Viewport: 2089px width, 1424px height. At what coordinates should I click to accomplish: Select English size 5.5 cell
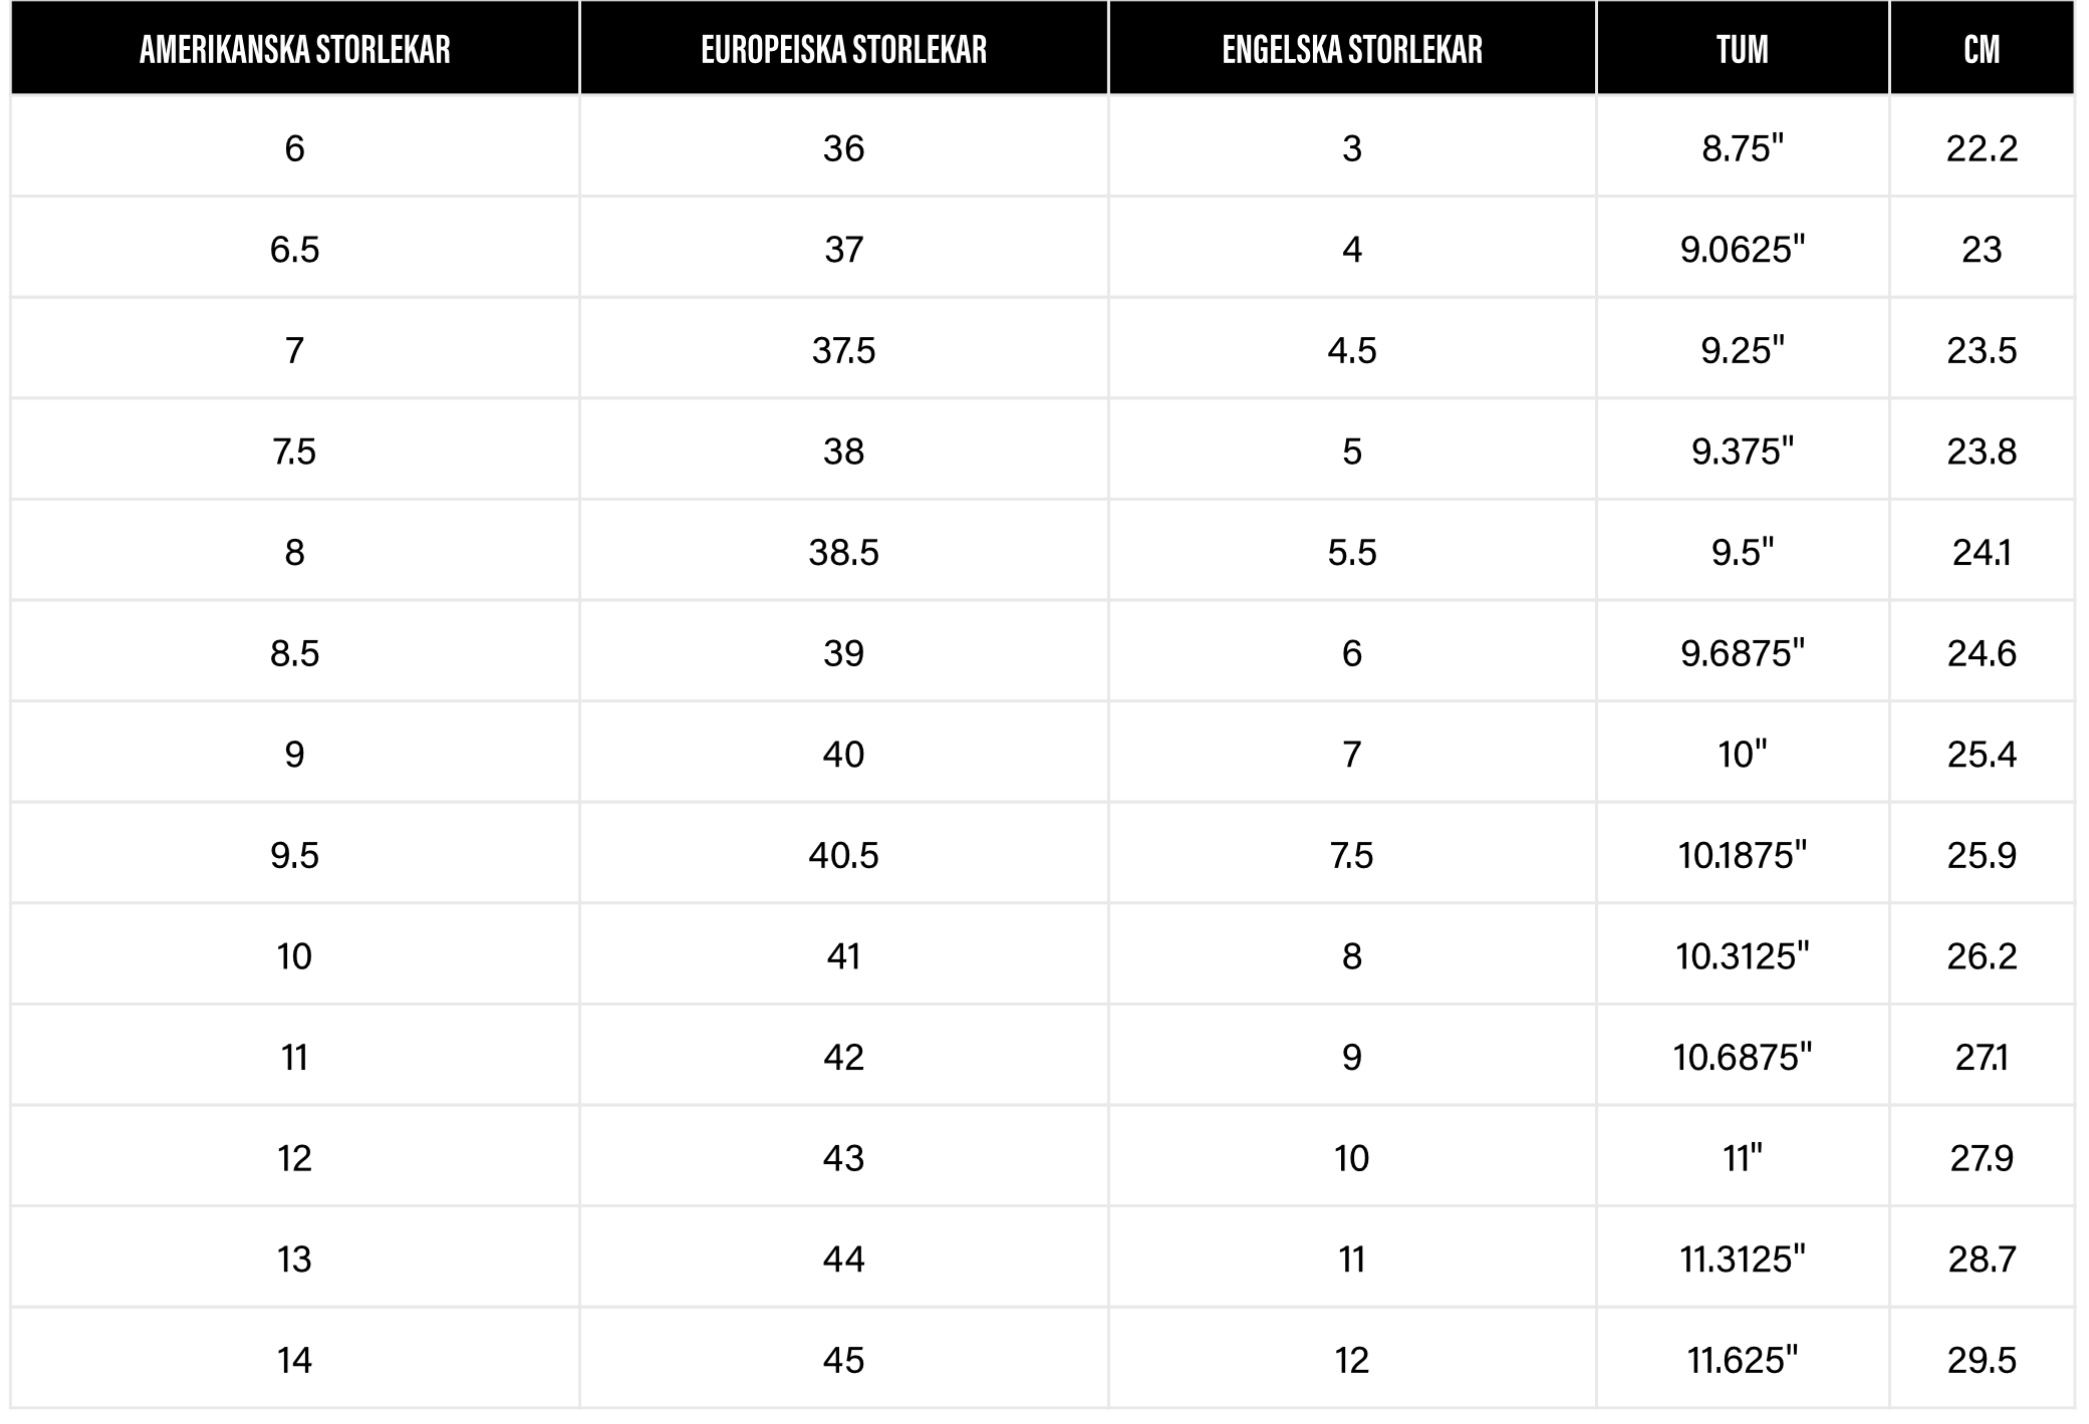pyautogui.click(x=1352, y=552)
